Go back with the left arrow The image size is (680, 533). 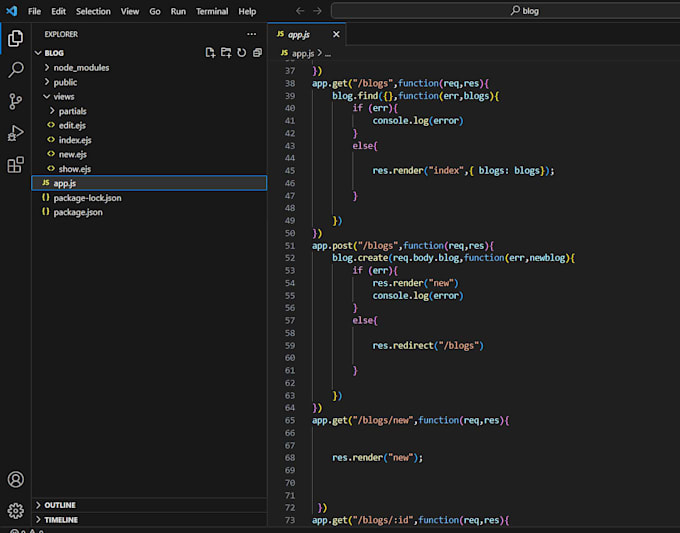(300, 11)
